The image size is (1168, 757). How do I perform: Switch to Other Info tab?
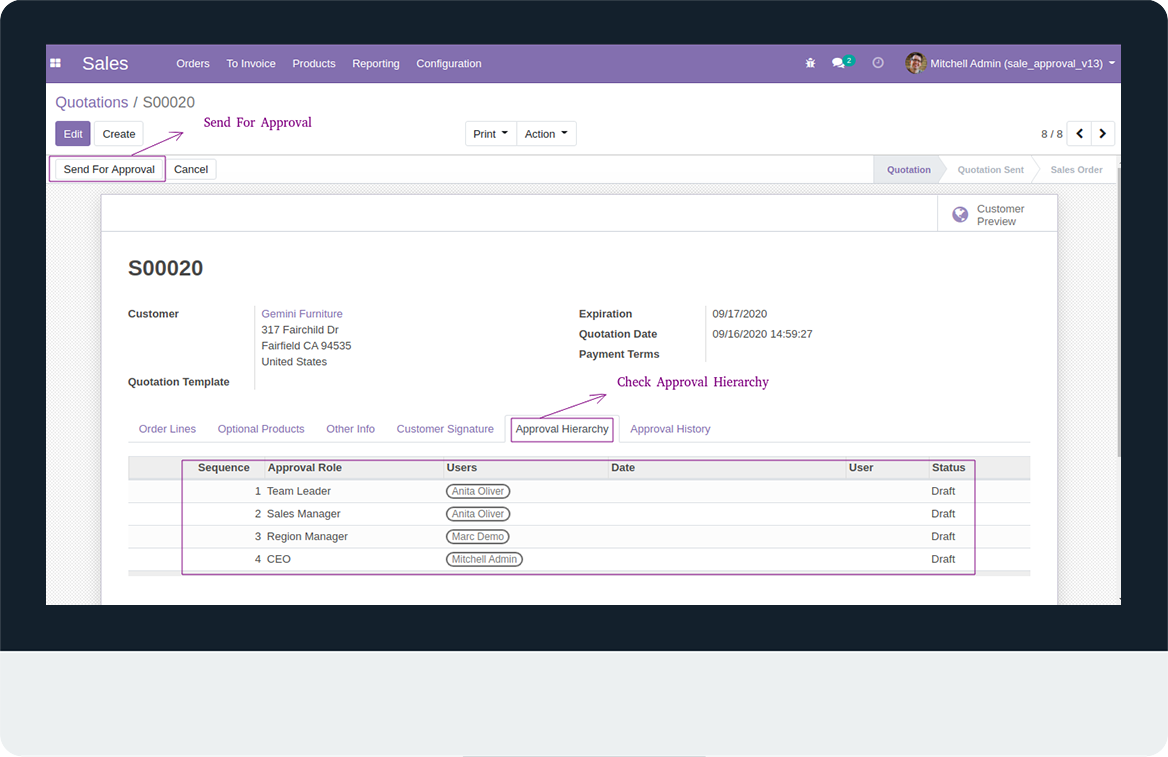350,429
